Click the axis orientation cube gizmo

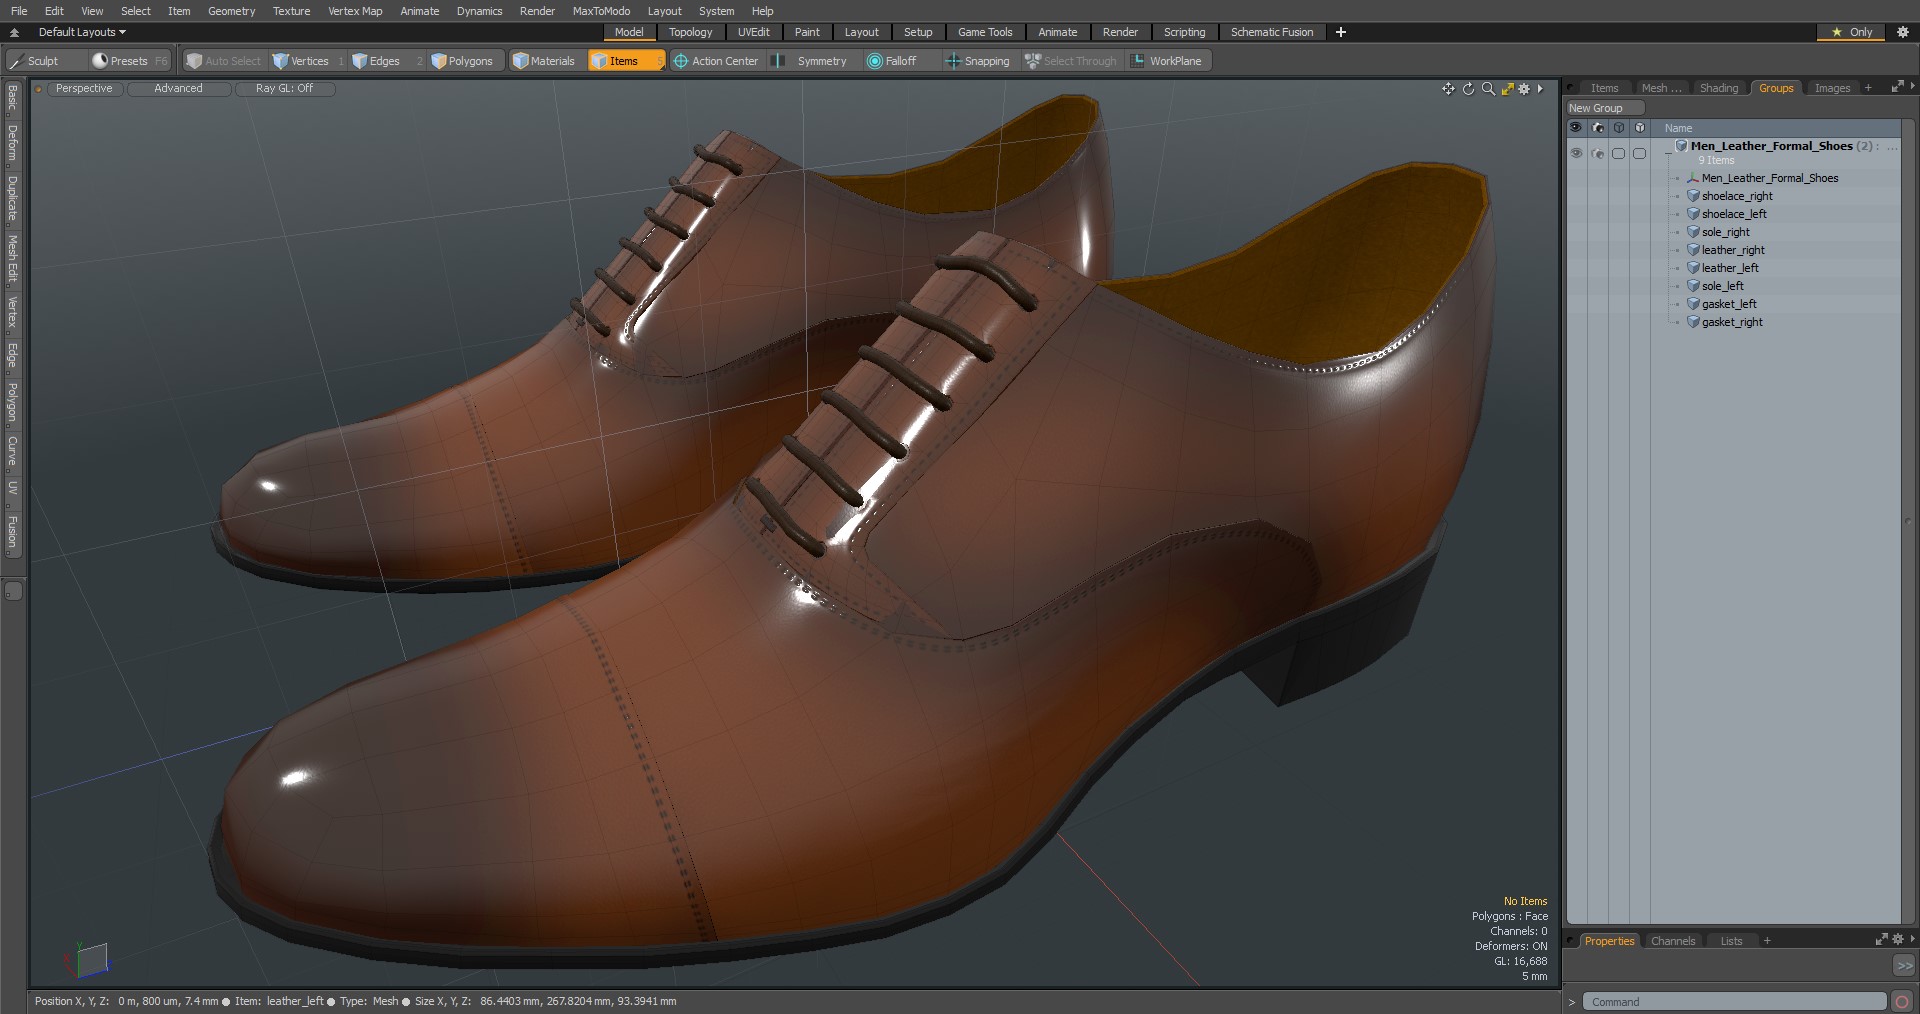pos(90,960)
